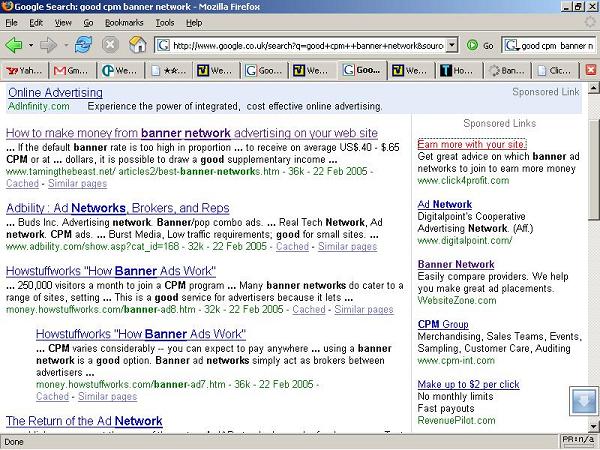Open 'Make up to $2 per click' ad
This screenshot has width=600, height=450.
click(468, 385)
